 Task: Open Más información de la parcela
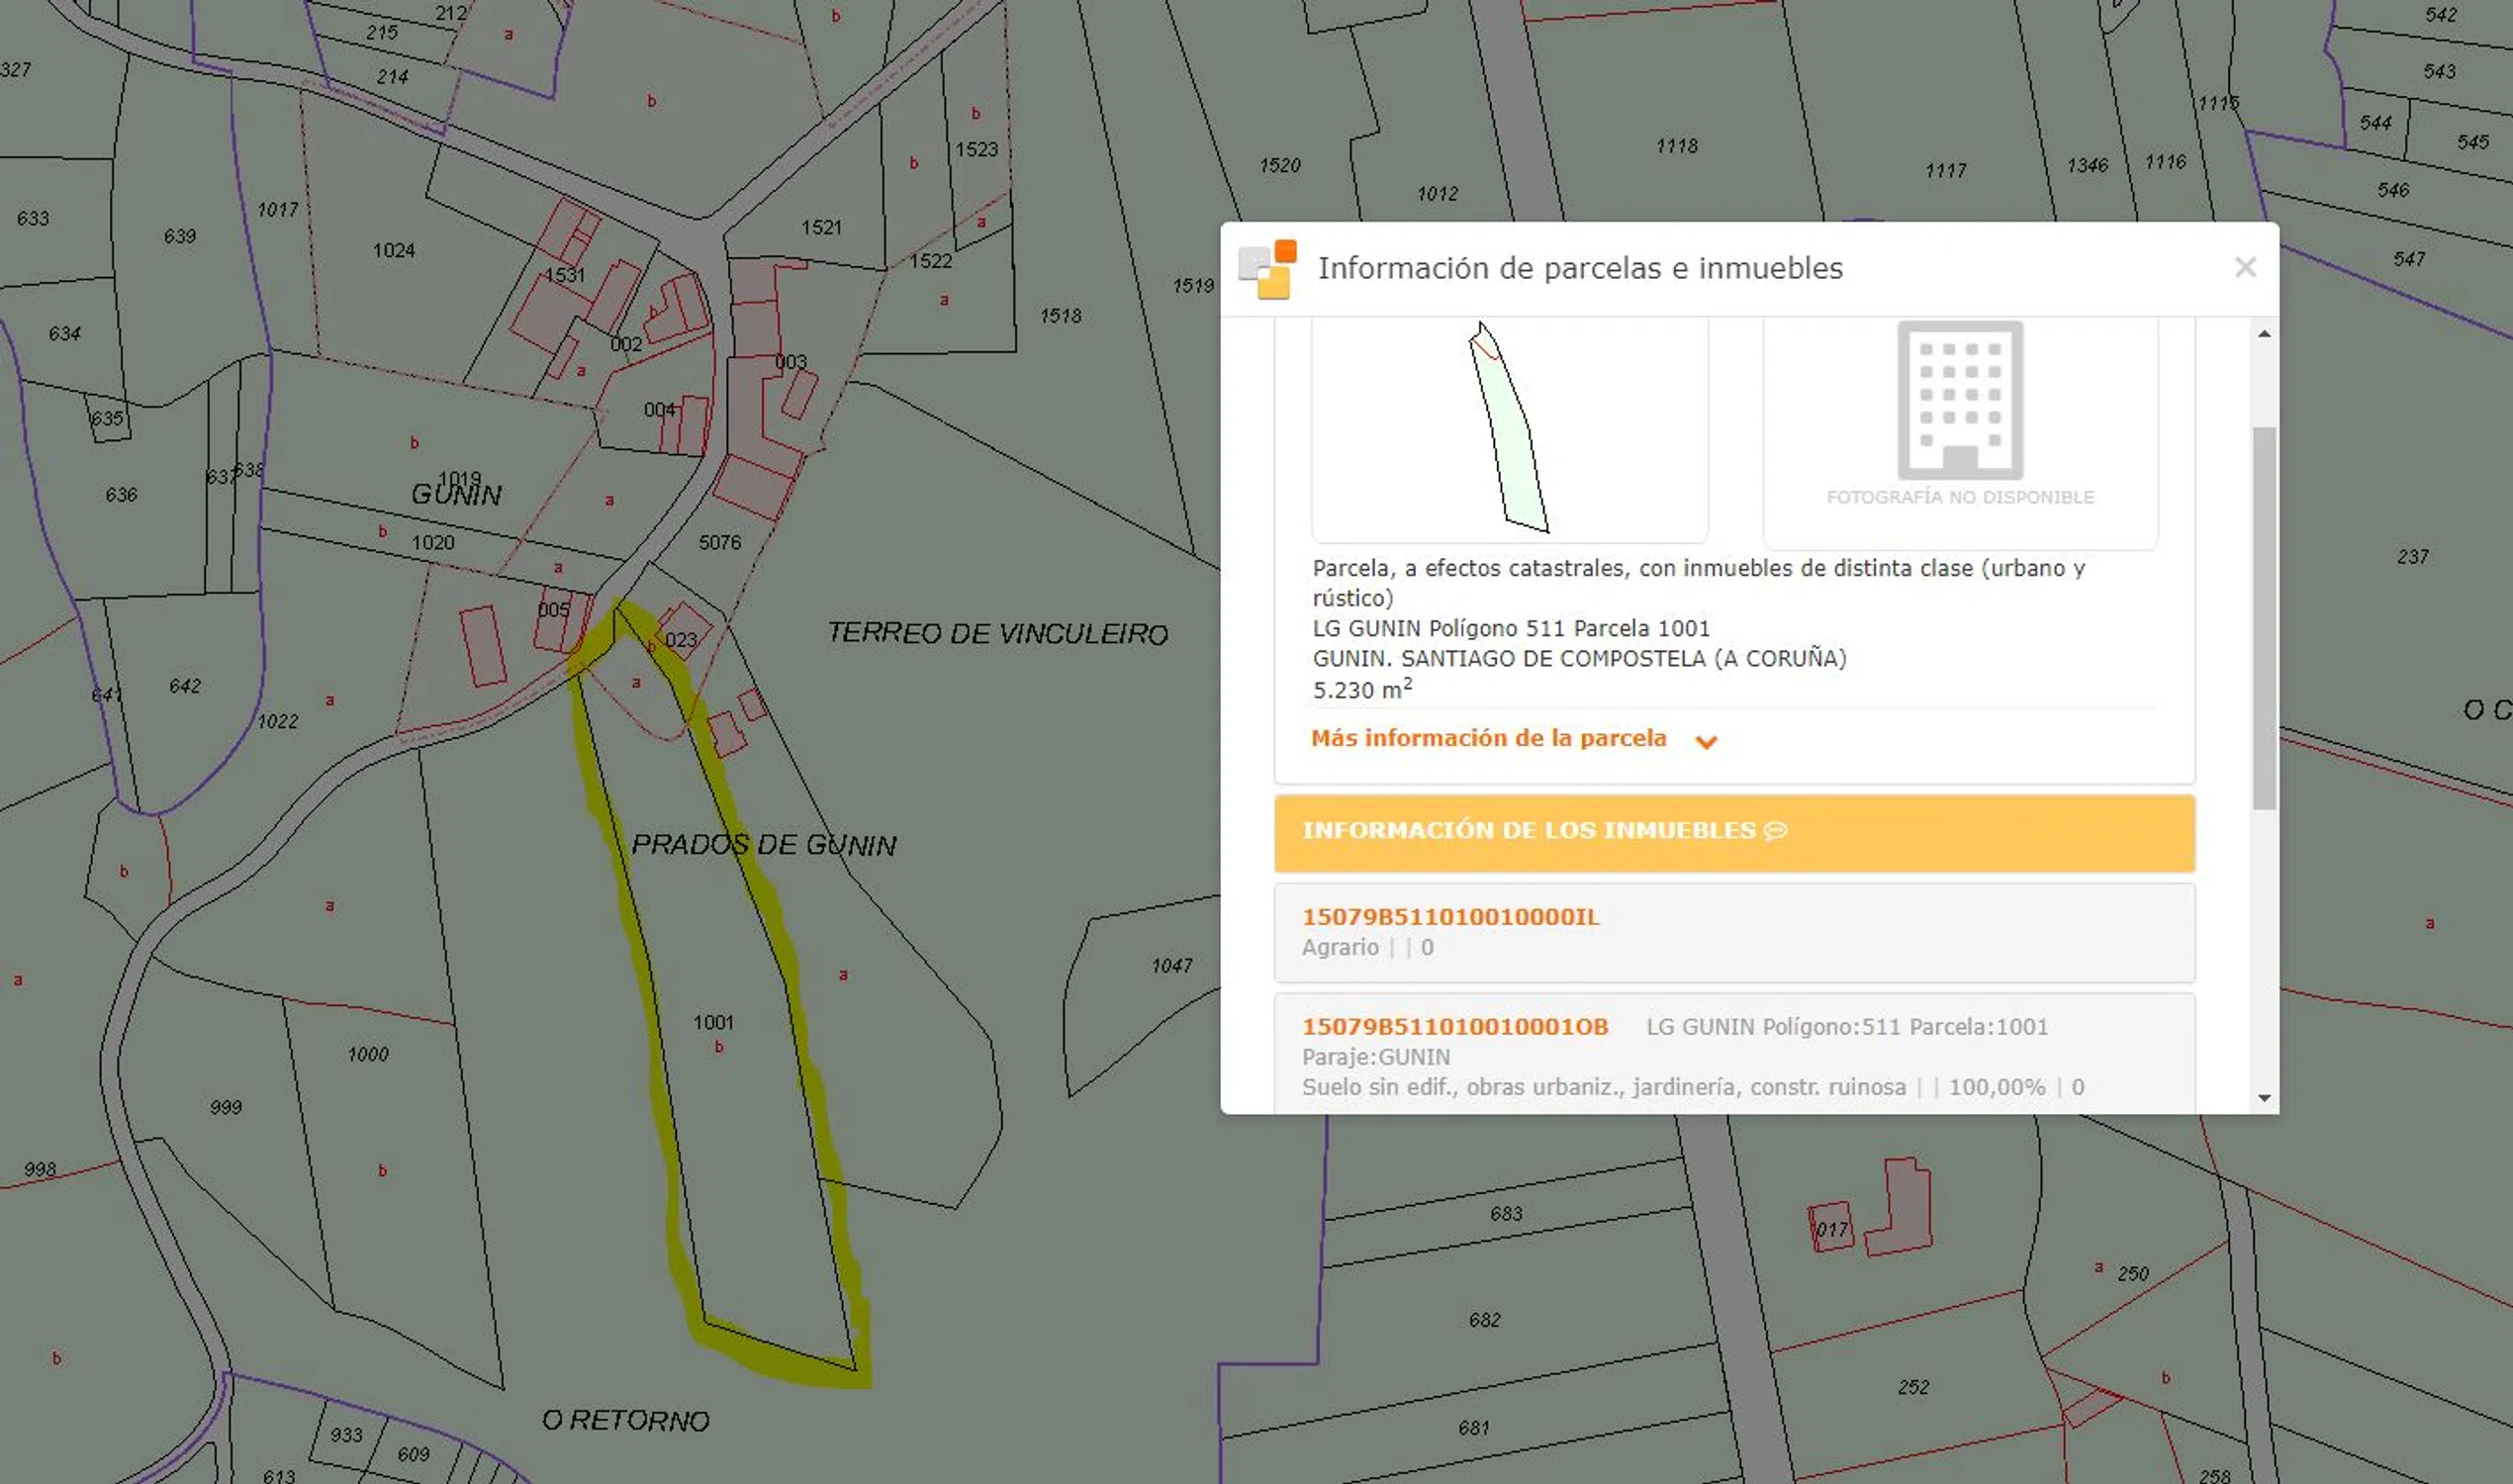tap(1488, 738)
